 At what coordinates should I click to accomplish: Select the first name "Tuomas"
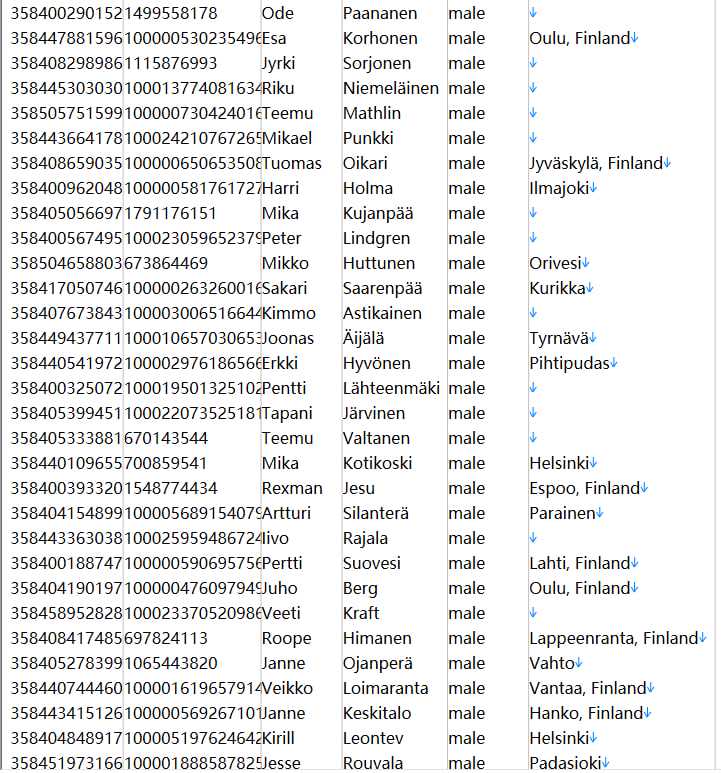[291, 163]
